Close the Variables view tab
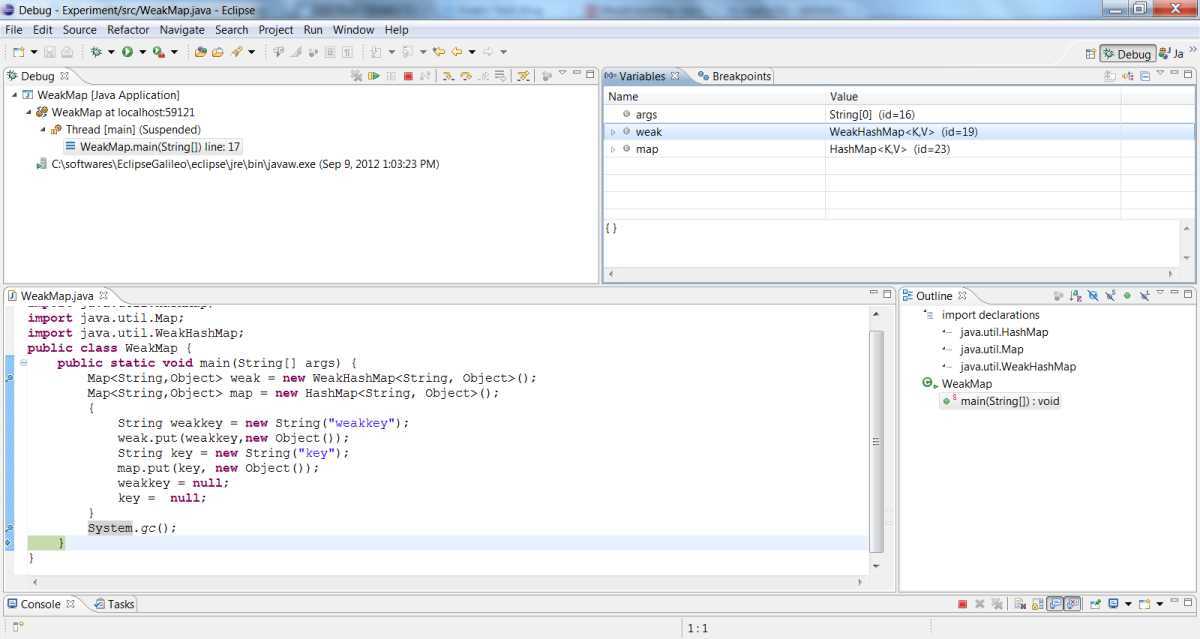This screenshot has height=639, width=1200. pyautogui.click(x=675, y=76)
